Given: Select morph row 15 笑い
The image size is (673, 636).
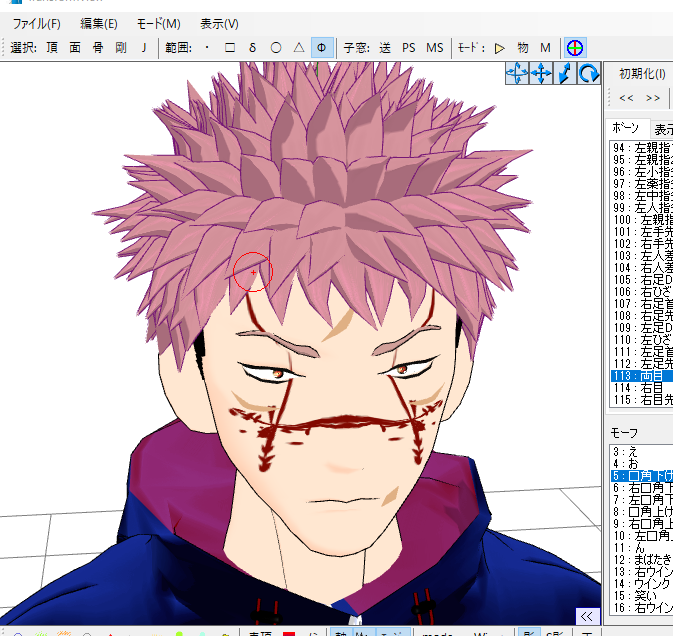Looking at the screenshot, I should click(642, 596).
